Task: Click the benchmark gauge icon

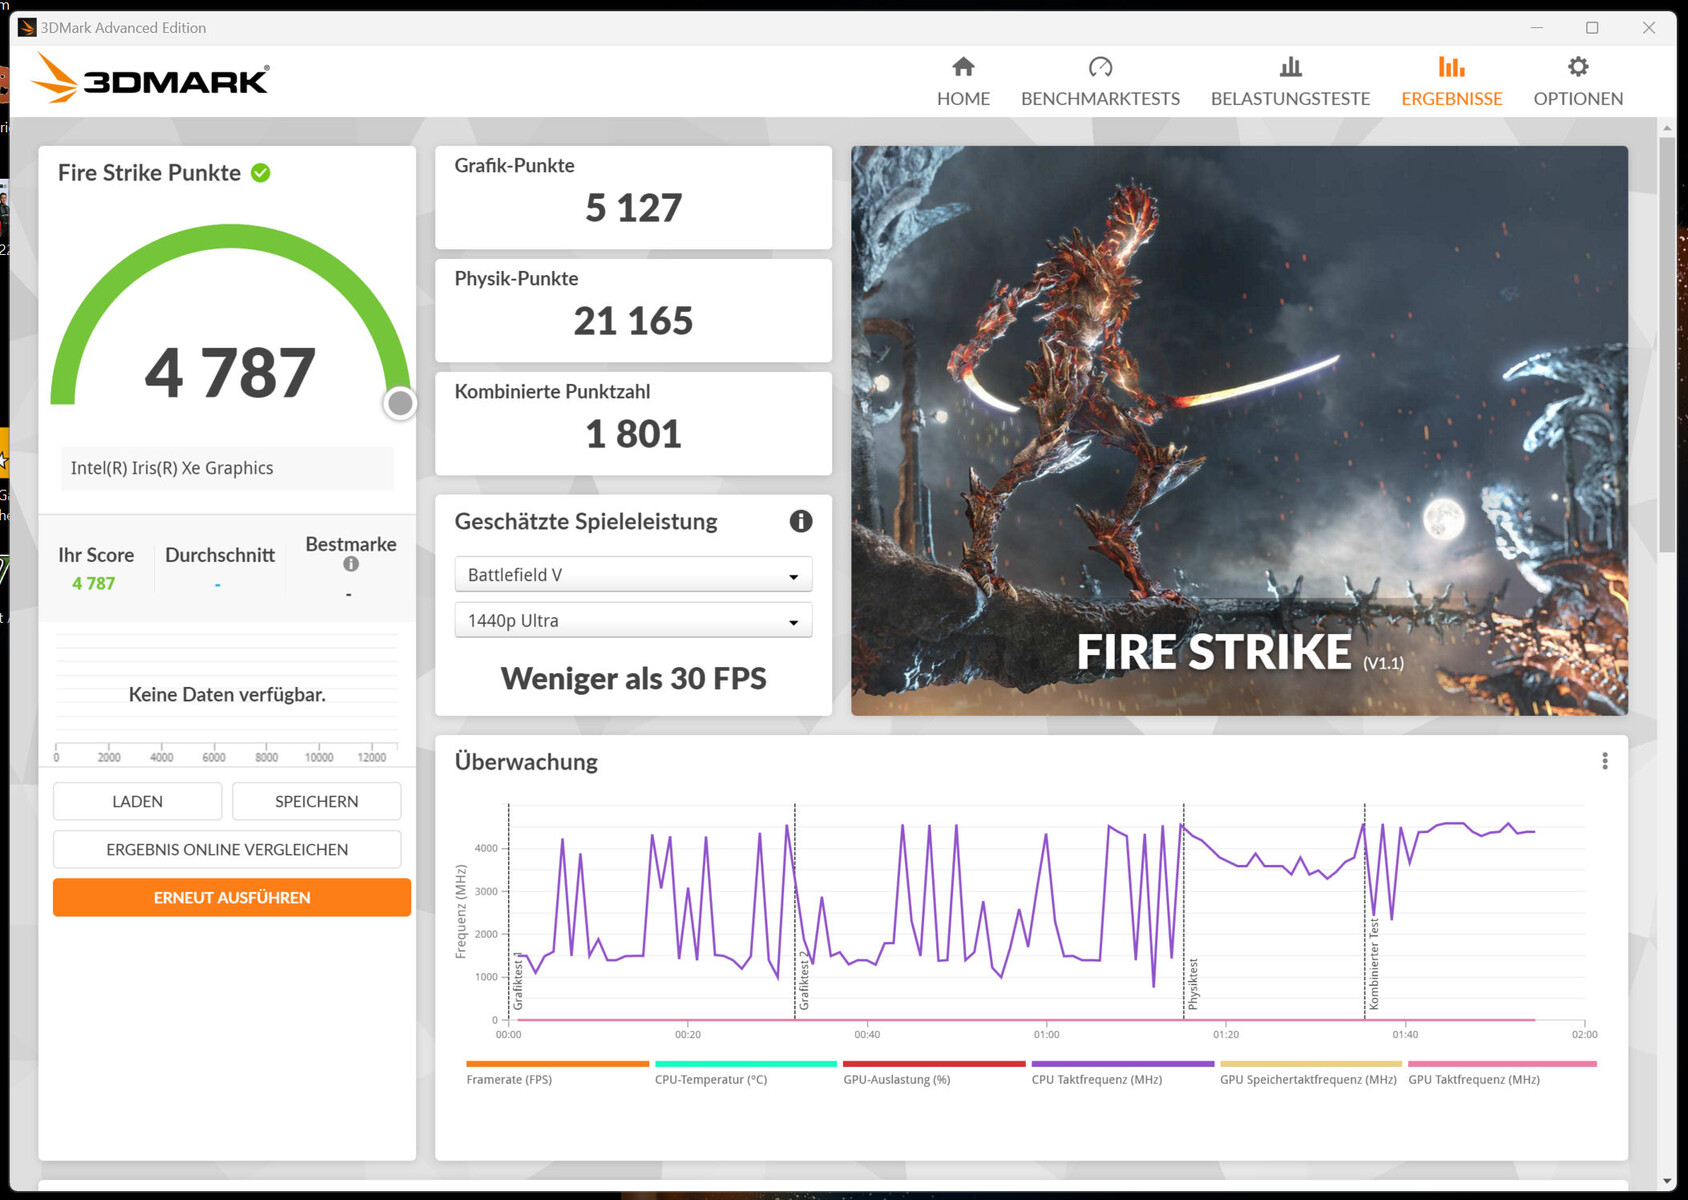Action: pos(1100,67)
